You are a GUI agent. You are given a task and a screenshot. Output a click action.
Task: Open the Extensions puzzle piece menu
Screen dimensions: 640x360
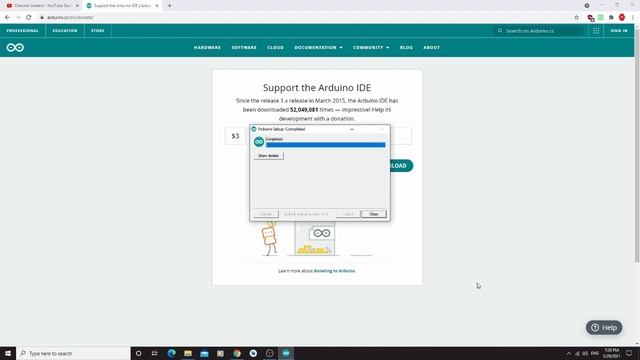(611, 17)
